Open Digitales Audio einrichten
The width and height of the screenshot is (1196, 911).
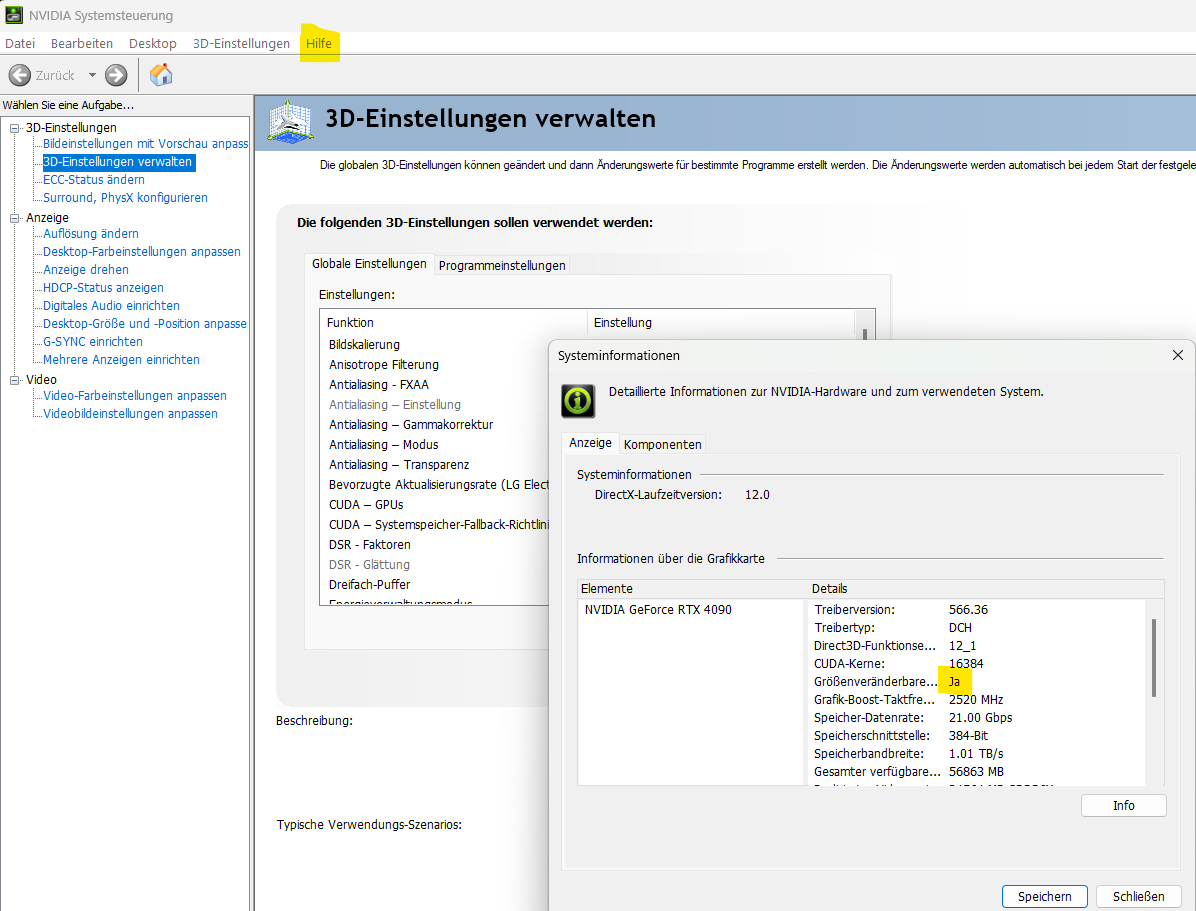(111, 305)
